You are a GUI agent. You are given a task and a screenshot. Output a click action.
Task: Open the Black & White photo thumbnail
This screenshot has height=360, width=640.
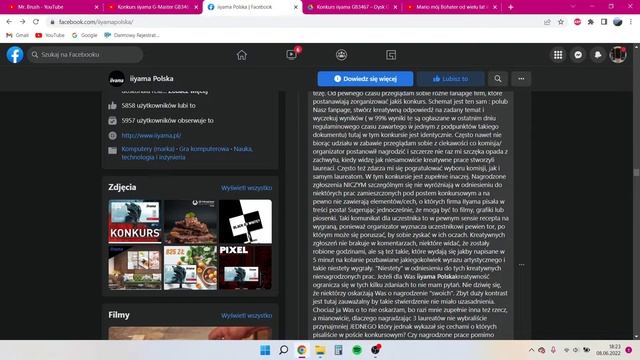(245, 221)
